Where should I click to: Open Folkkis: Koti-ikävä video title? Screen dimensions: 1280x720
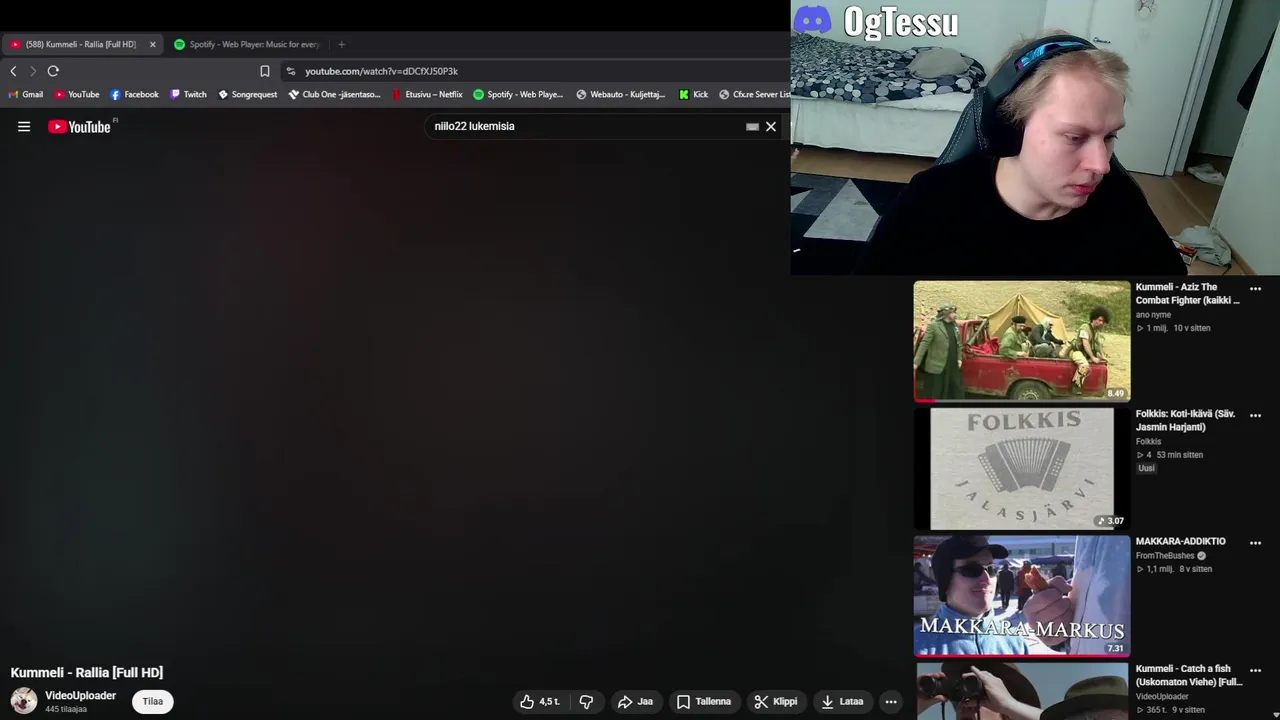pos(1186,421)
